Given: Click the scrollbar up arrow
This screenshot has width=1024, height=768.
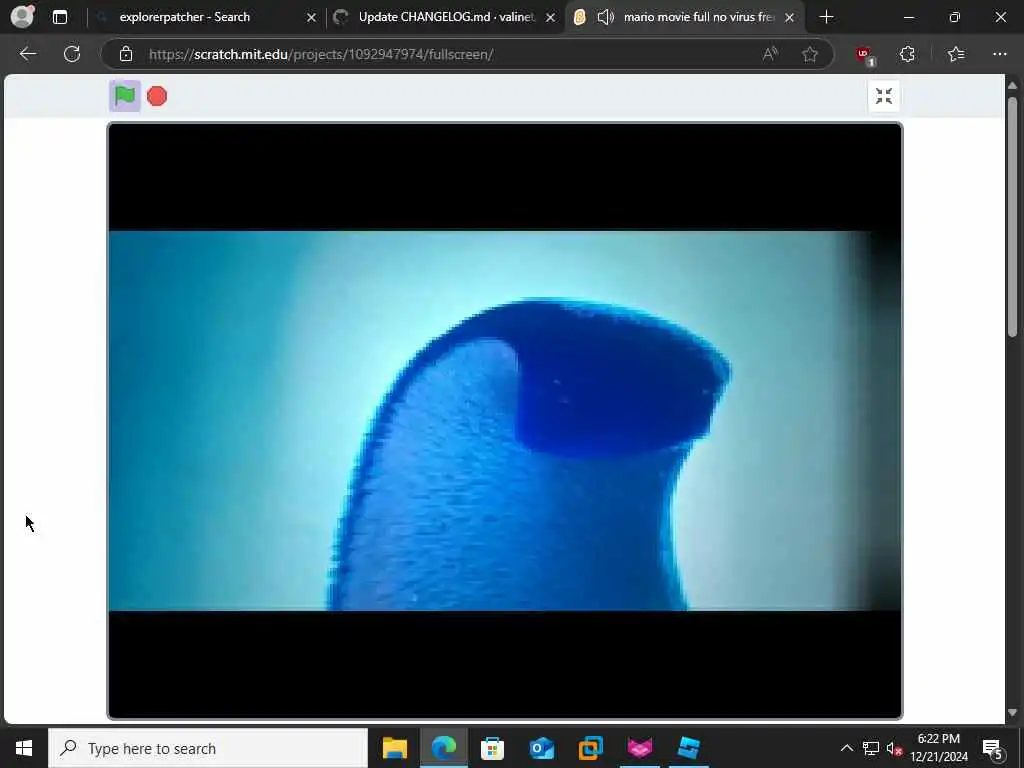Looking at the screenshot, I should pos(1012,86).
